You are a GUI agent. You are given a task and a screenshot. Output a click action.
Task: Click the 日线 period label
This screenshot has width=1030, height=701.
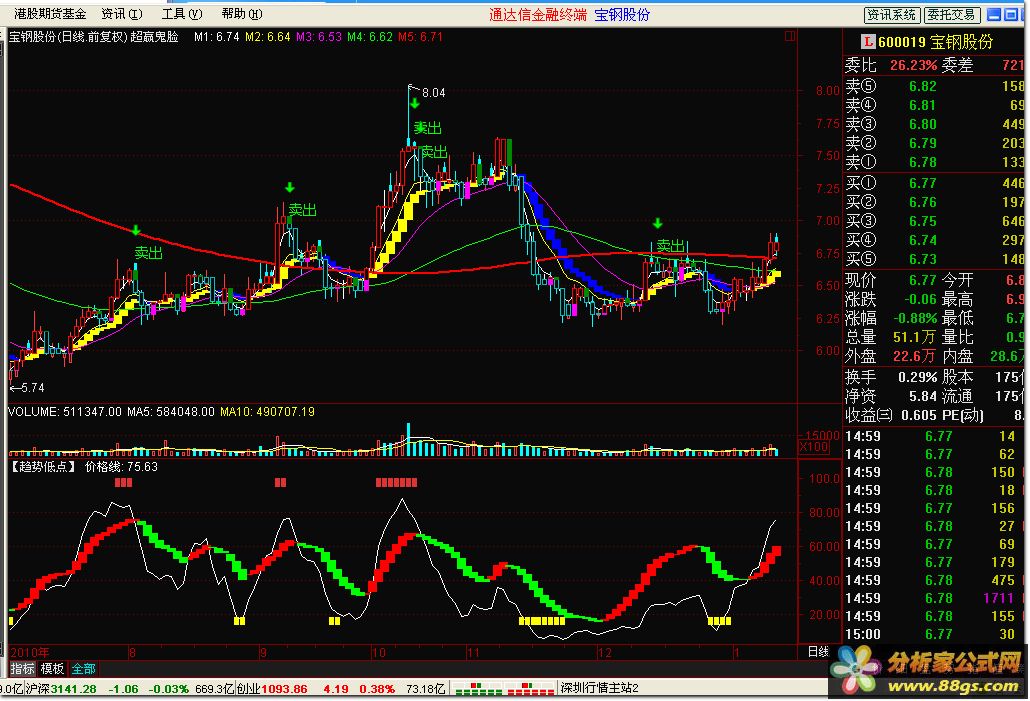pyautogui.click(x=818, y=652)
